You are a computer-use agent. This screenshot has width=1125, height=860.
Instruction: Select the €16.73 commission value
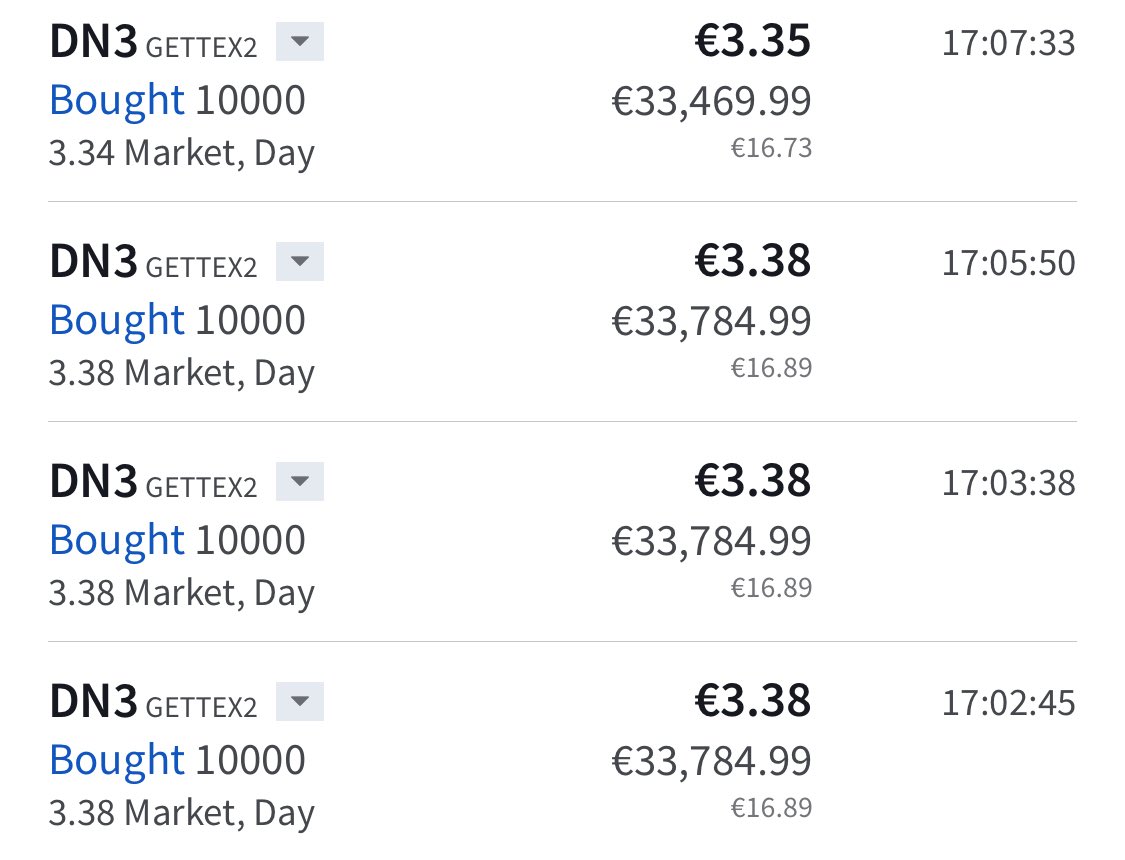pyautogui.click(x=771, y=148)
